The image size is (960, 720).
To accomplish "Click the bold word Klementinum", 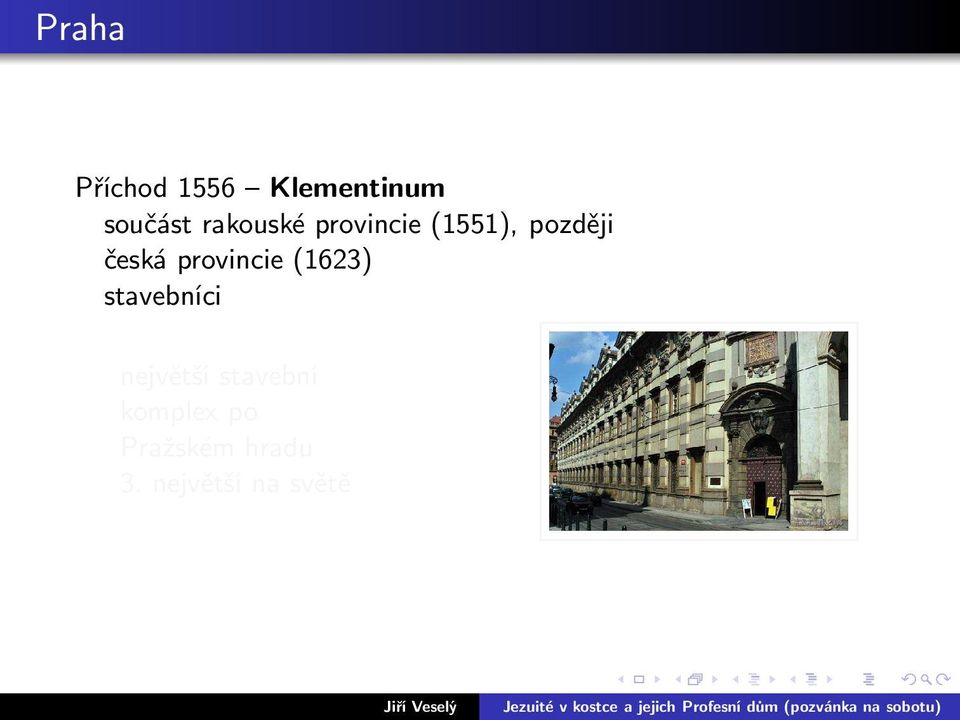I will [358, 187].
